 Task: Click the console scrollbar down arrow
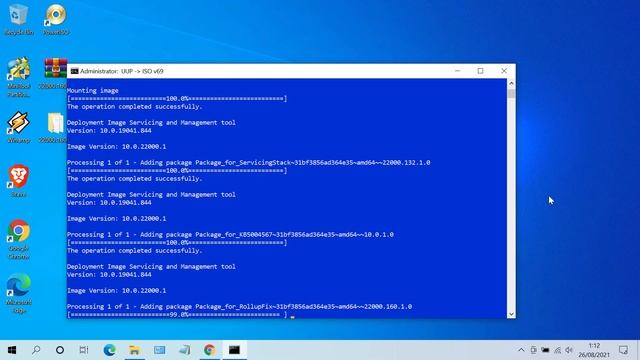(x=511, y=314)
